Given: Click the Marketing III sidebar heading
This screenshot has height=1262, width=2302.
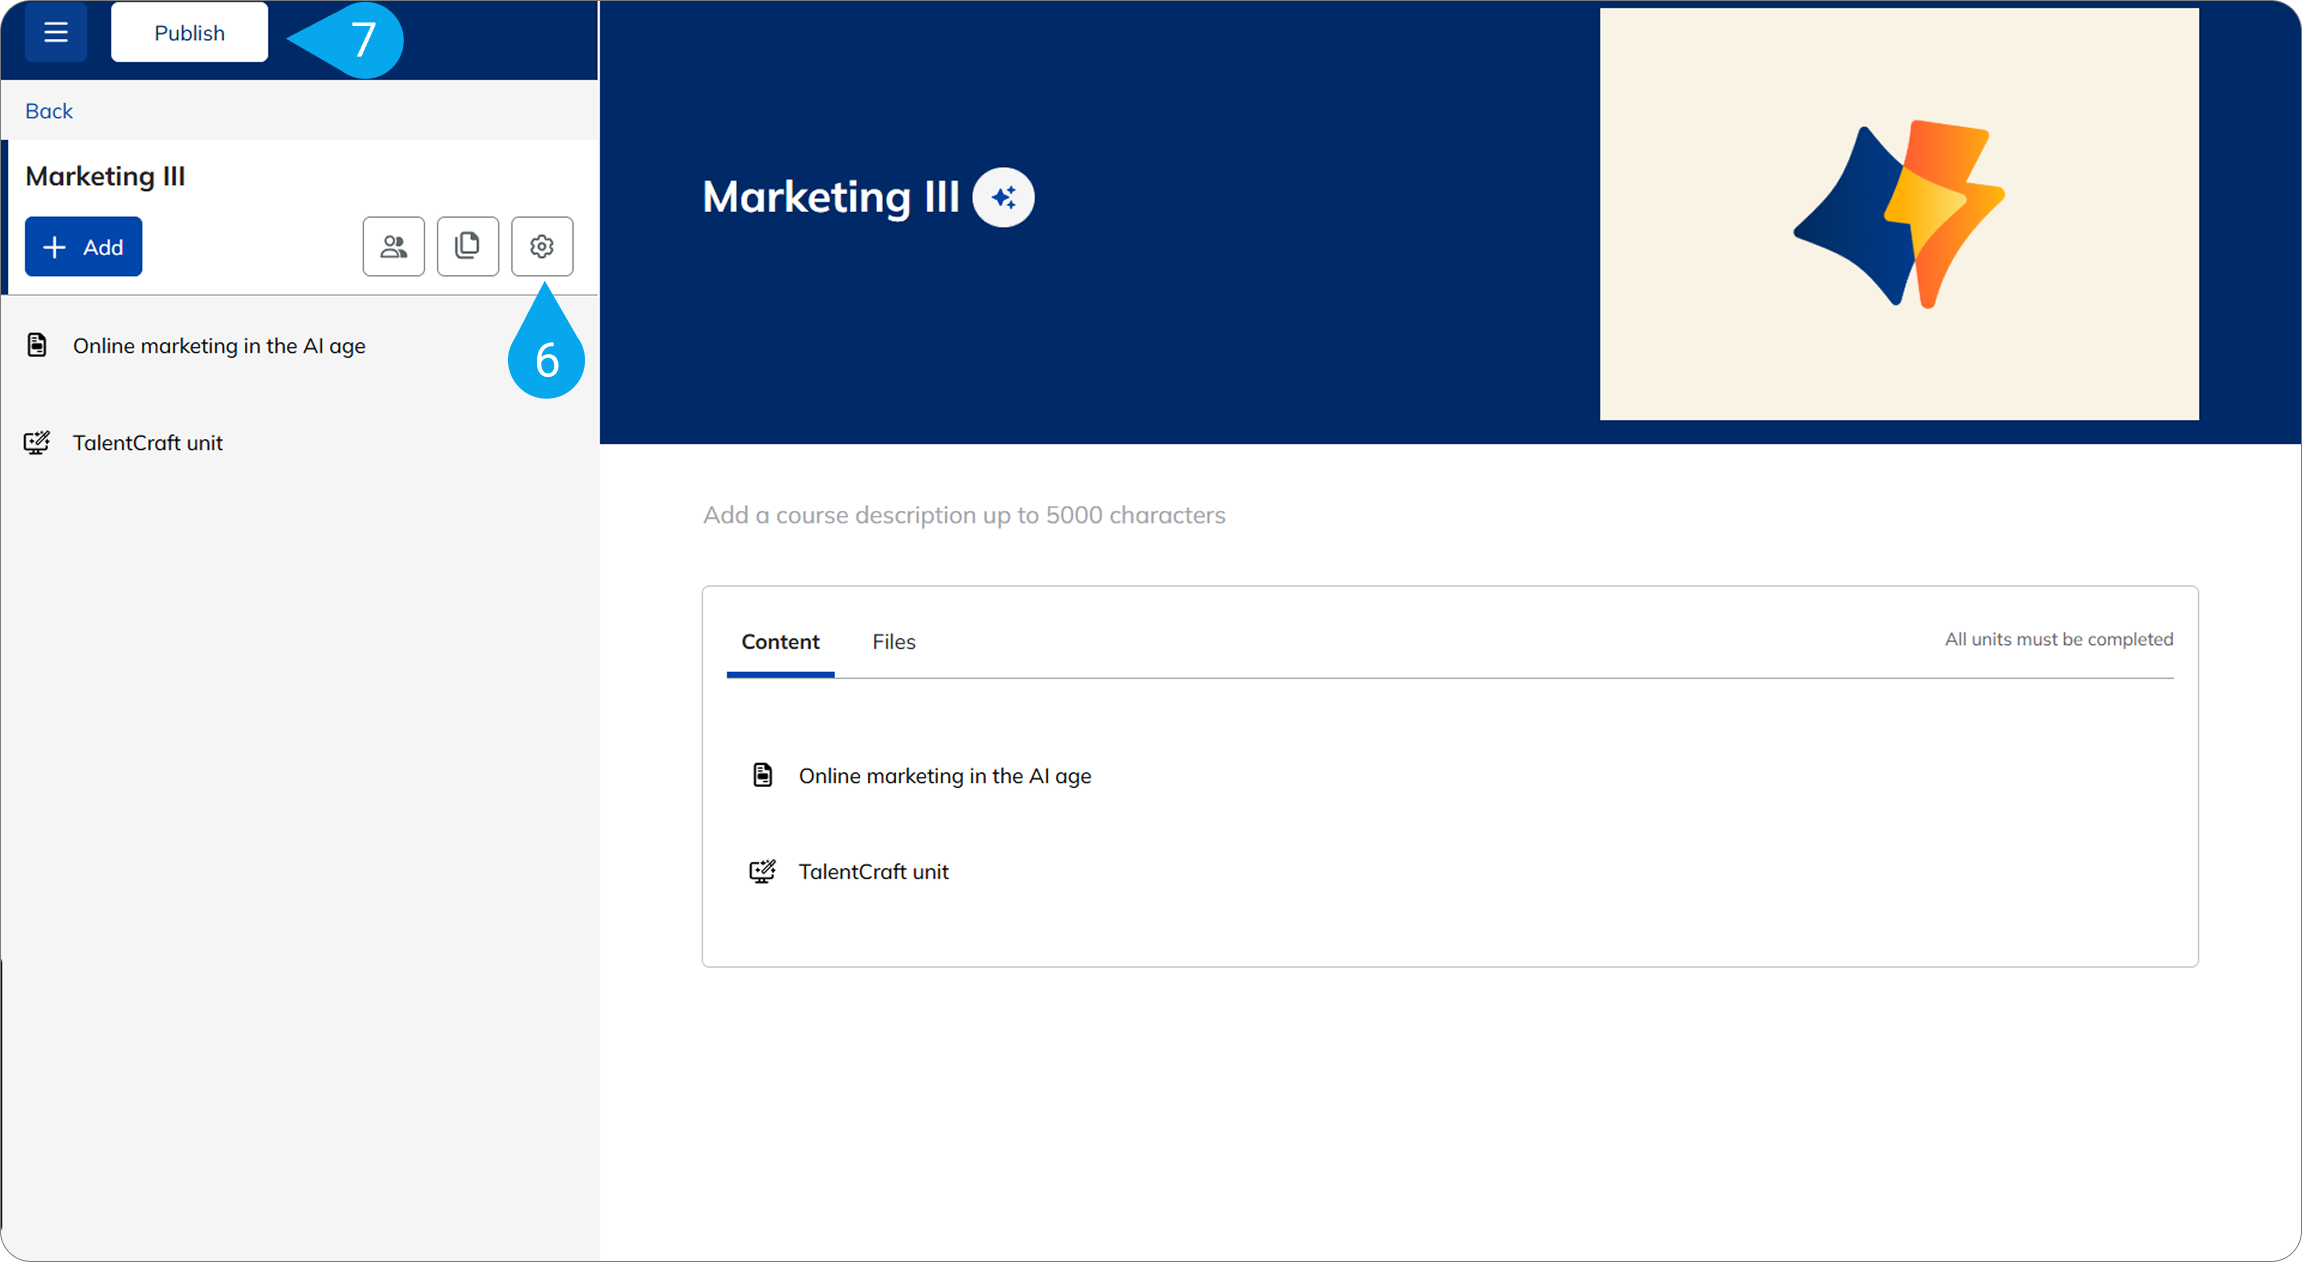Looking at the screenshot, I should (x=105, y=176).
